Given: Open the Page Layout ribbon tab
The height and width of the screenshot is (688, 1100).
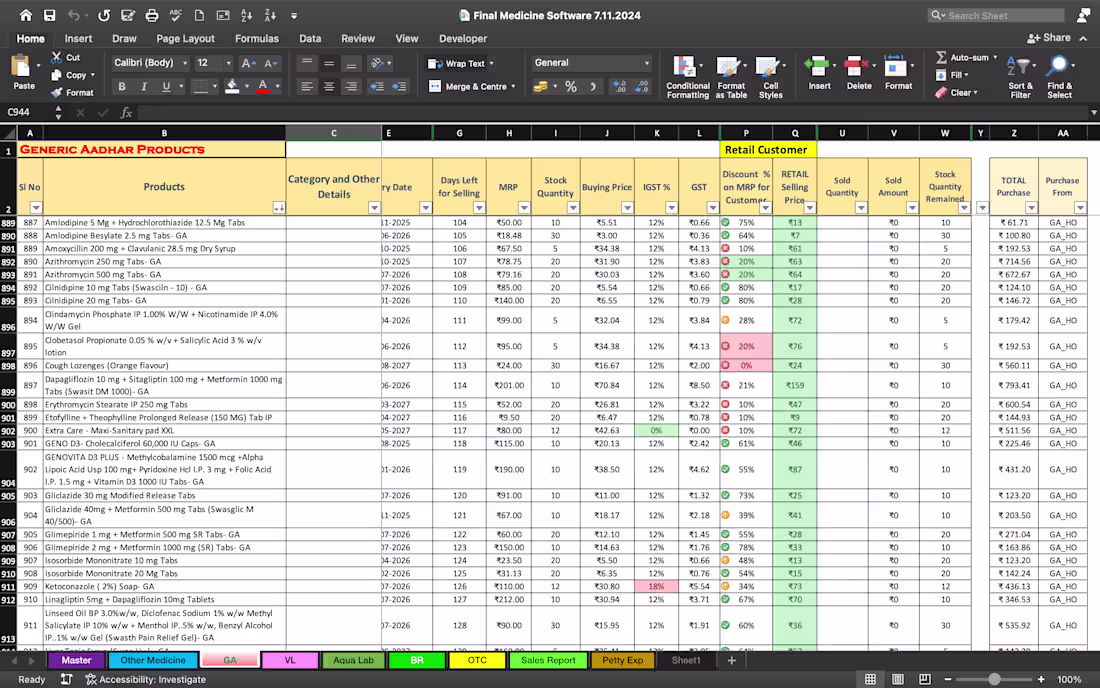Looking at the screenshot, I should click(x=185, y=39).
